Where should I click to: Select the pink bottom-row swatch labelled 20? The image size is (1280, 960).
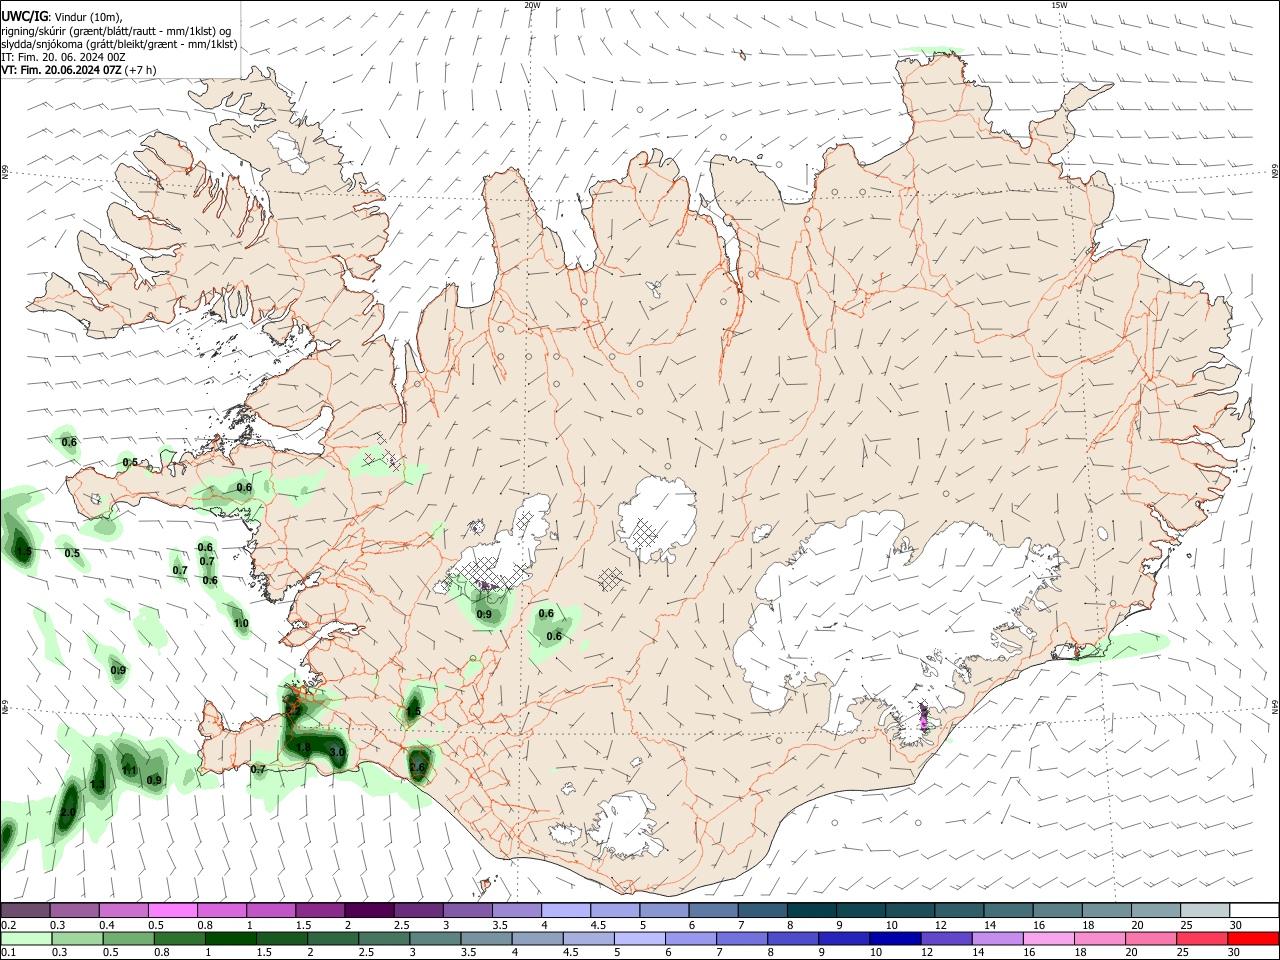(x=1151, y=939)
